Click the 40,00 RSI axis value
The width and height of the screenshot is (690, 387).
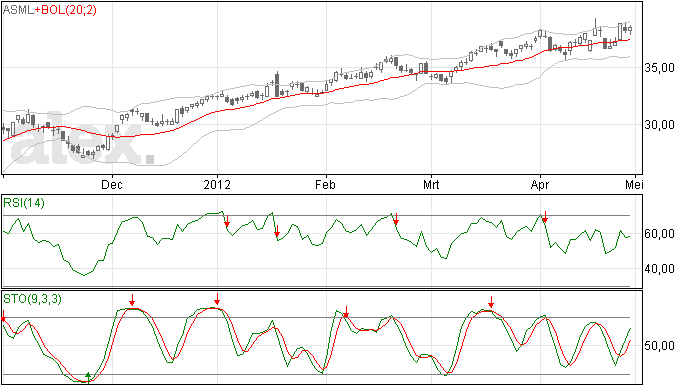pos(659,269)
